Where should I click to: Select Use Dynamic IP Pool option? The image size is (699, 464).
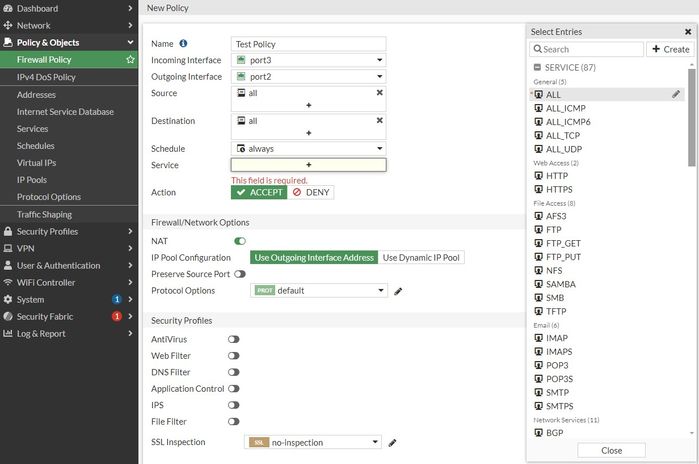421,258
